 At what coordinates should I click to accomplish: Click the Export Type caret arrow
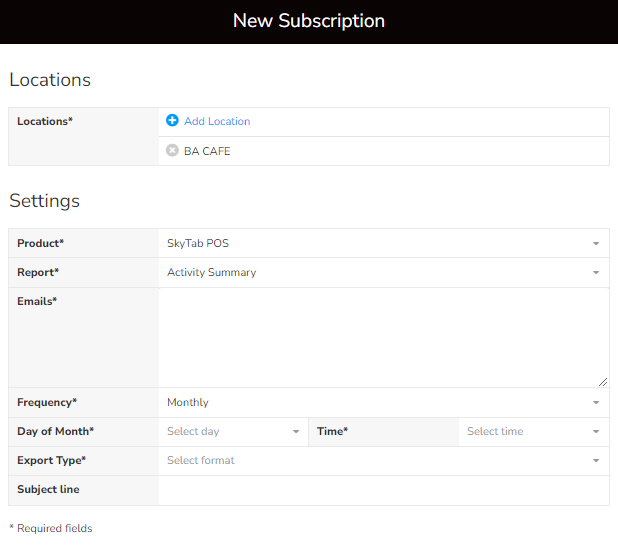pyautogui.click(x=596, y=461)
